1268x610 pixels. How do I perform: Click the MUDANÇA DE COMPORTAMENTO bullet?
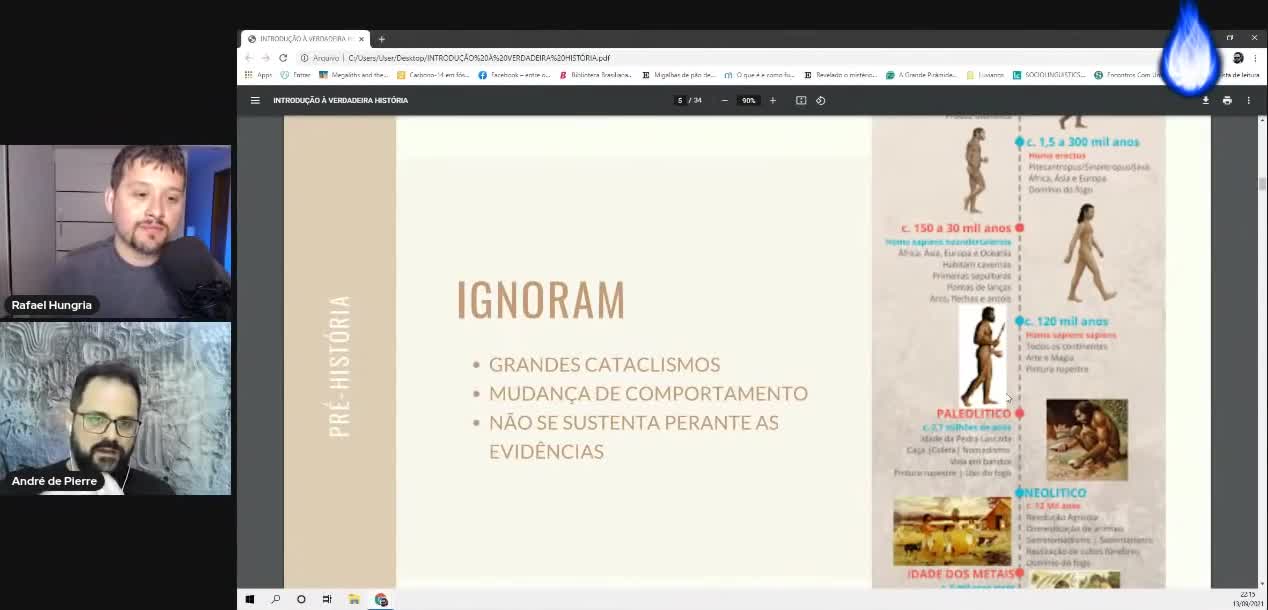click(648, 393)
